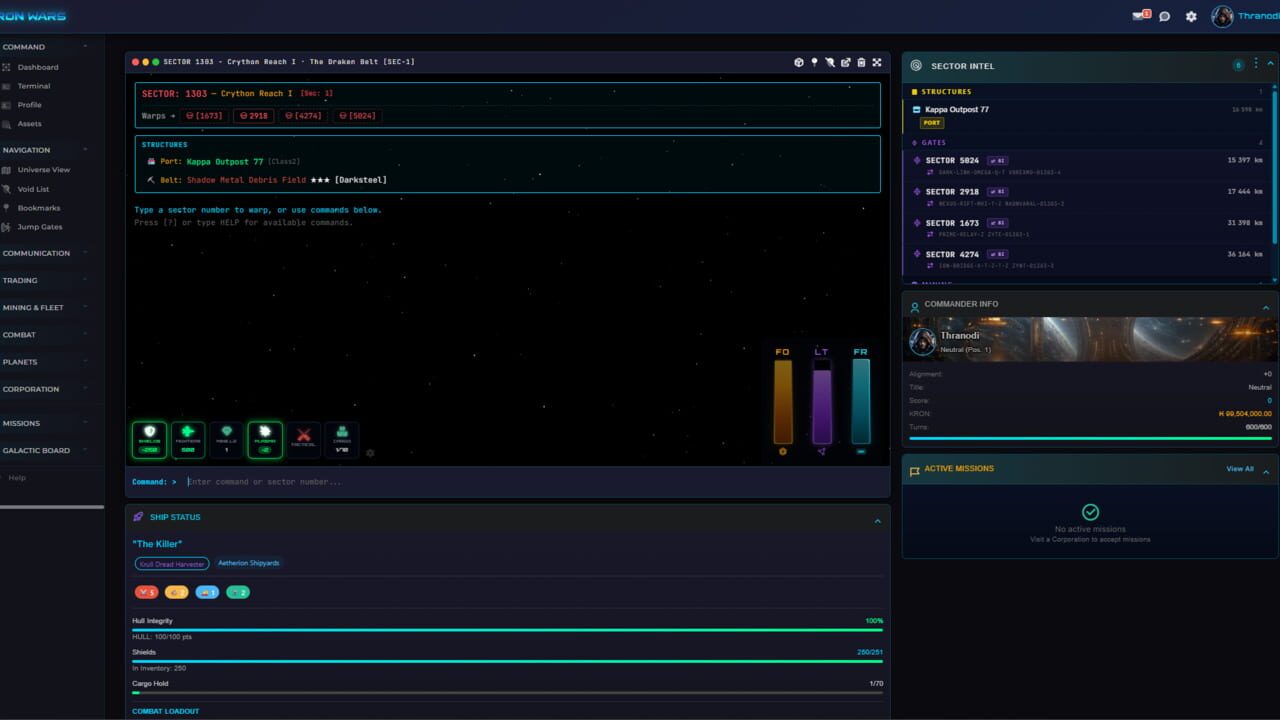The image size is (1280, 720).
Task: Toggle fullscreen for the sector terminal
Action: 877,62
